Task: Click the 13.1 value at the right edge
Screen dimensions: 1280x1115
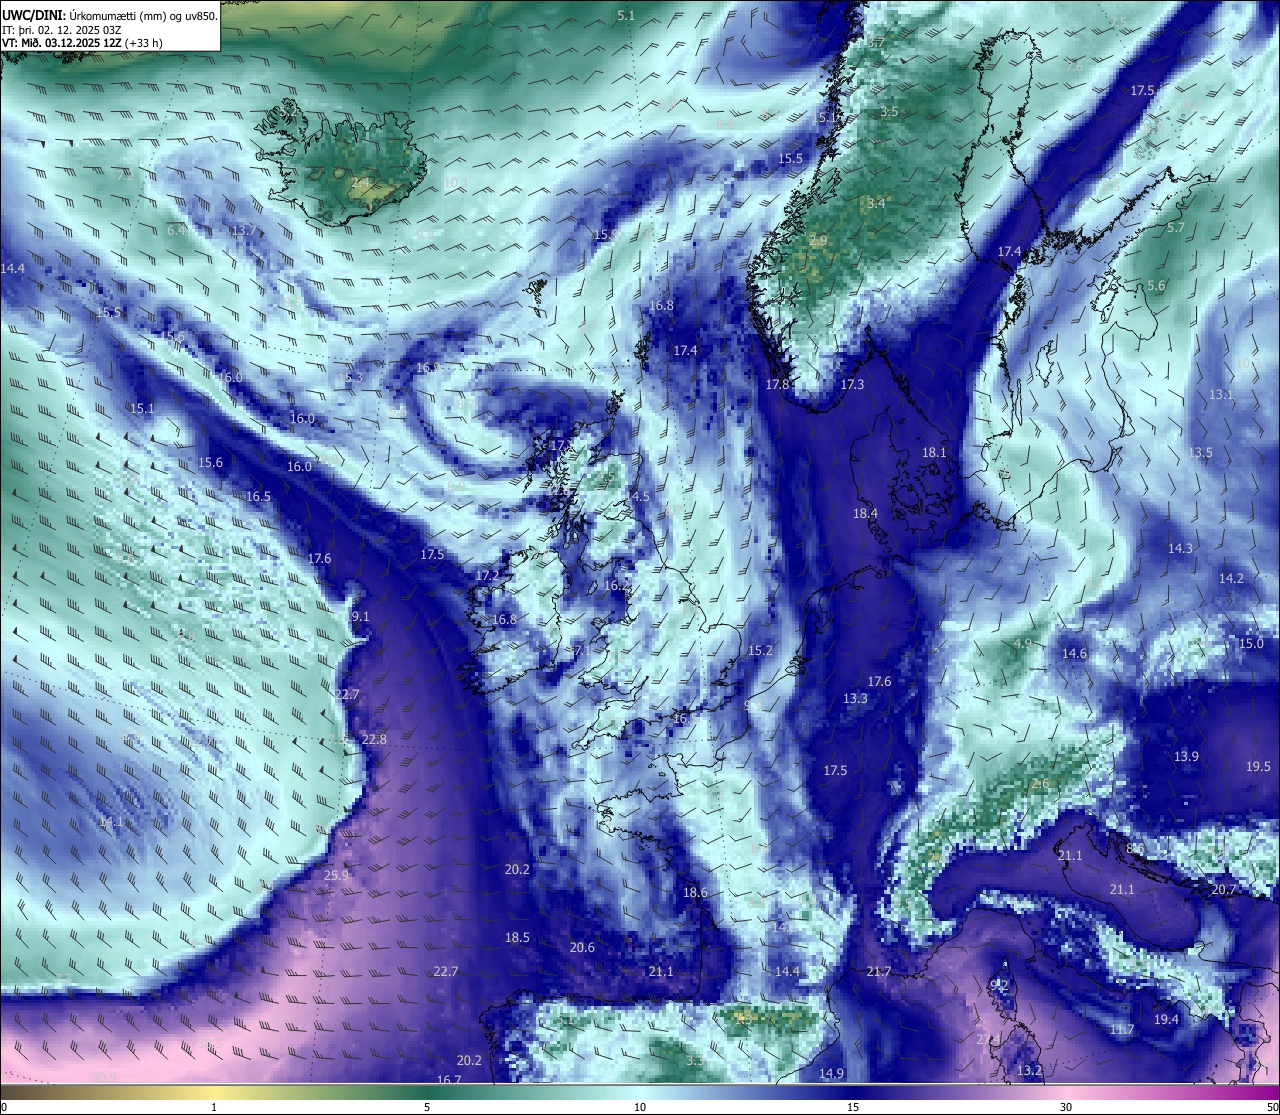Action: [x=1221, y=394]
